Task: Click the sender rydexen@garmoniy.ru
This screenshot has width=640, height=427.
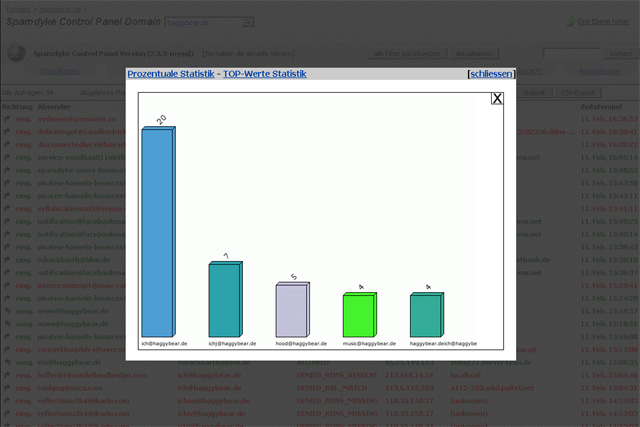Action: tap(77, 119)
